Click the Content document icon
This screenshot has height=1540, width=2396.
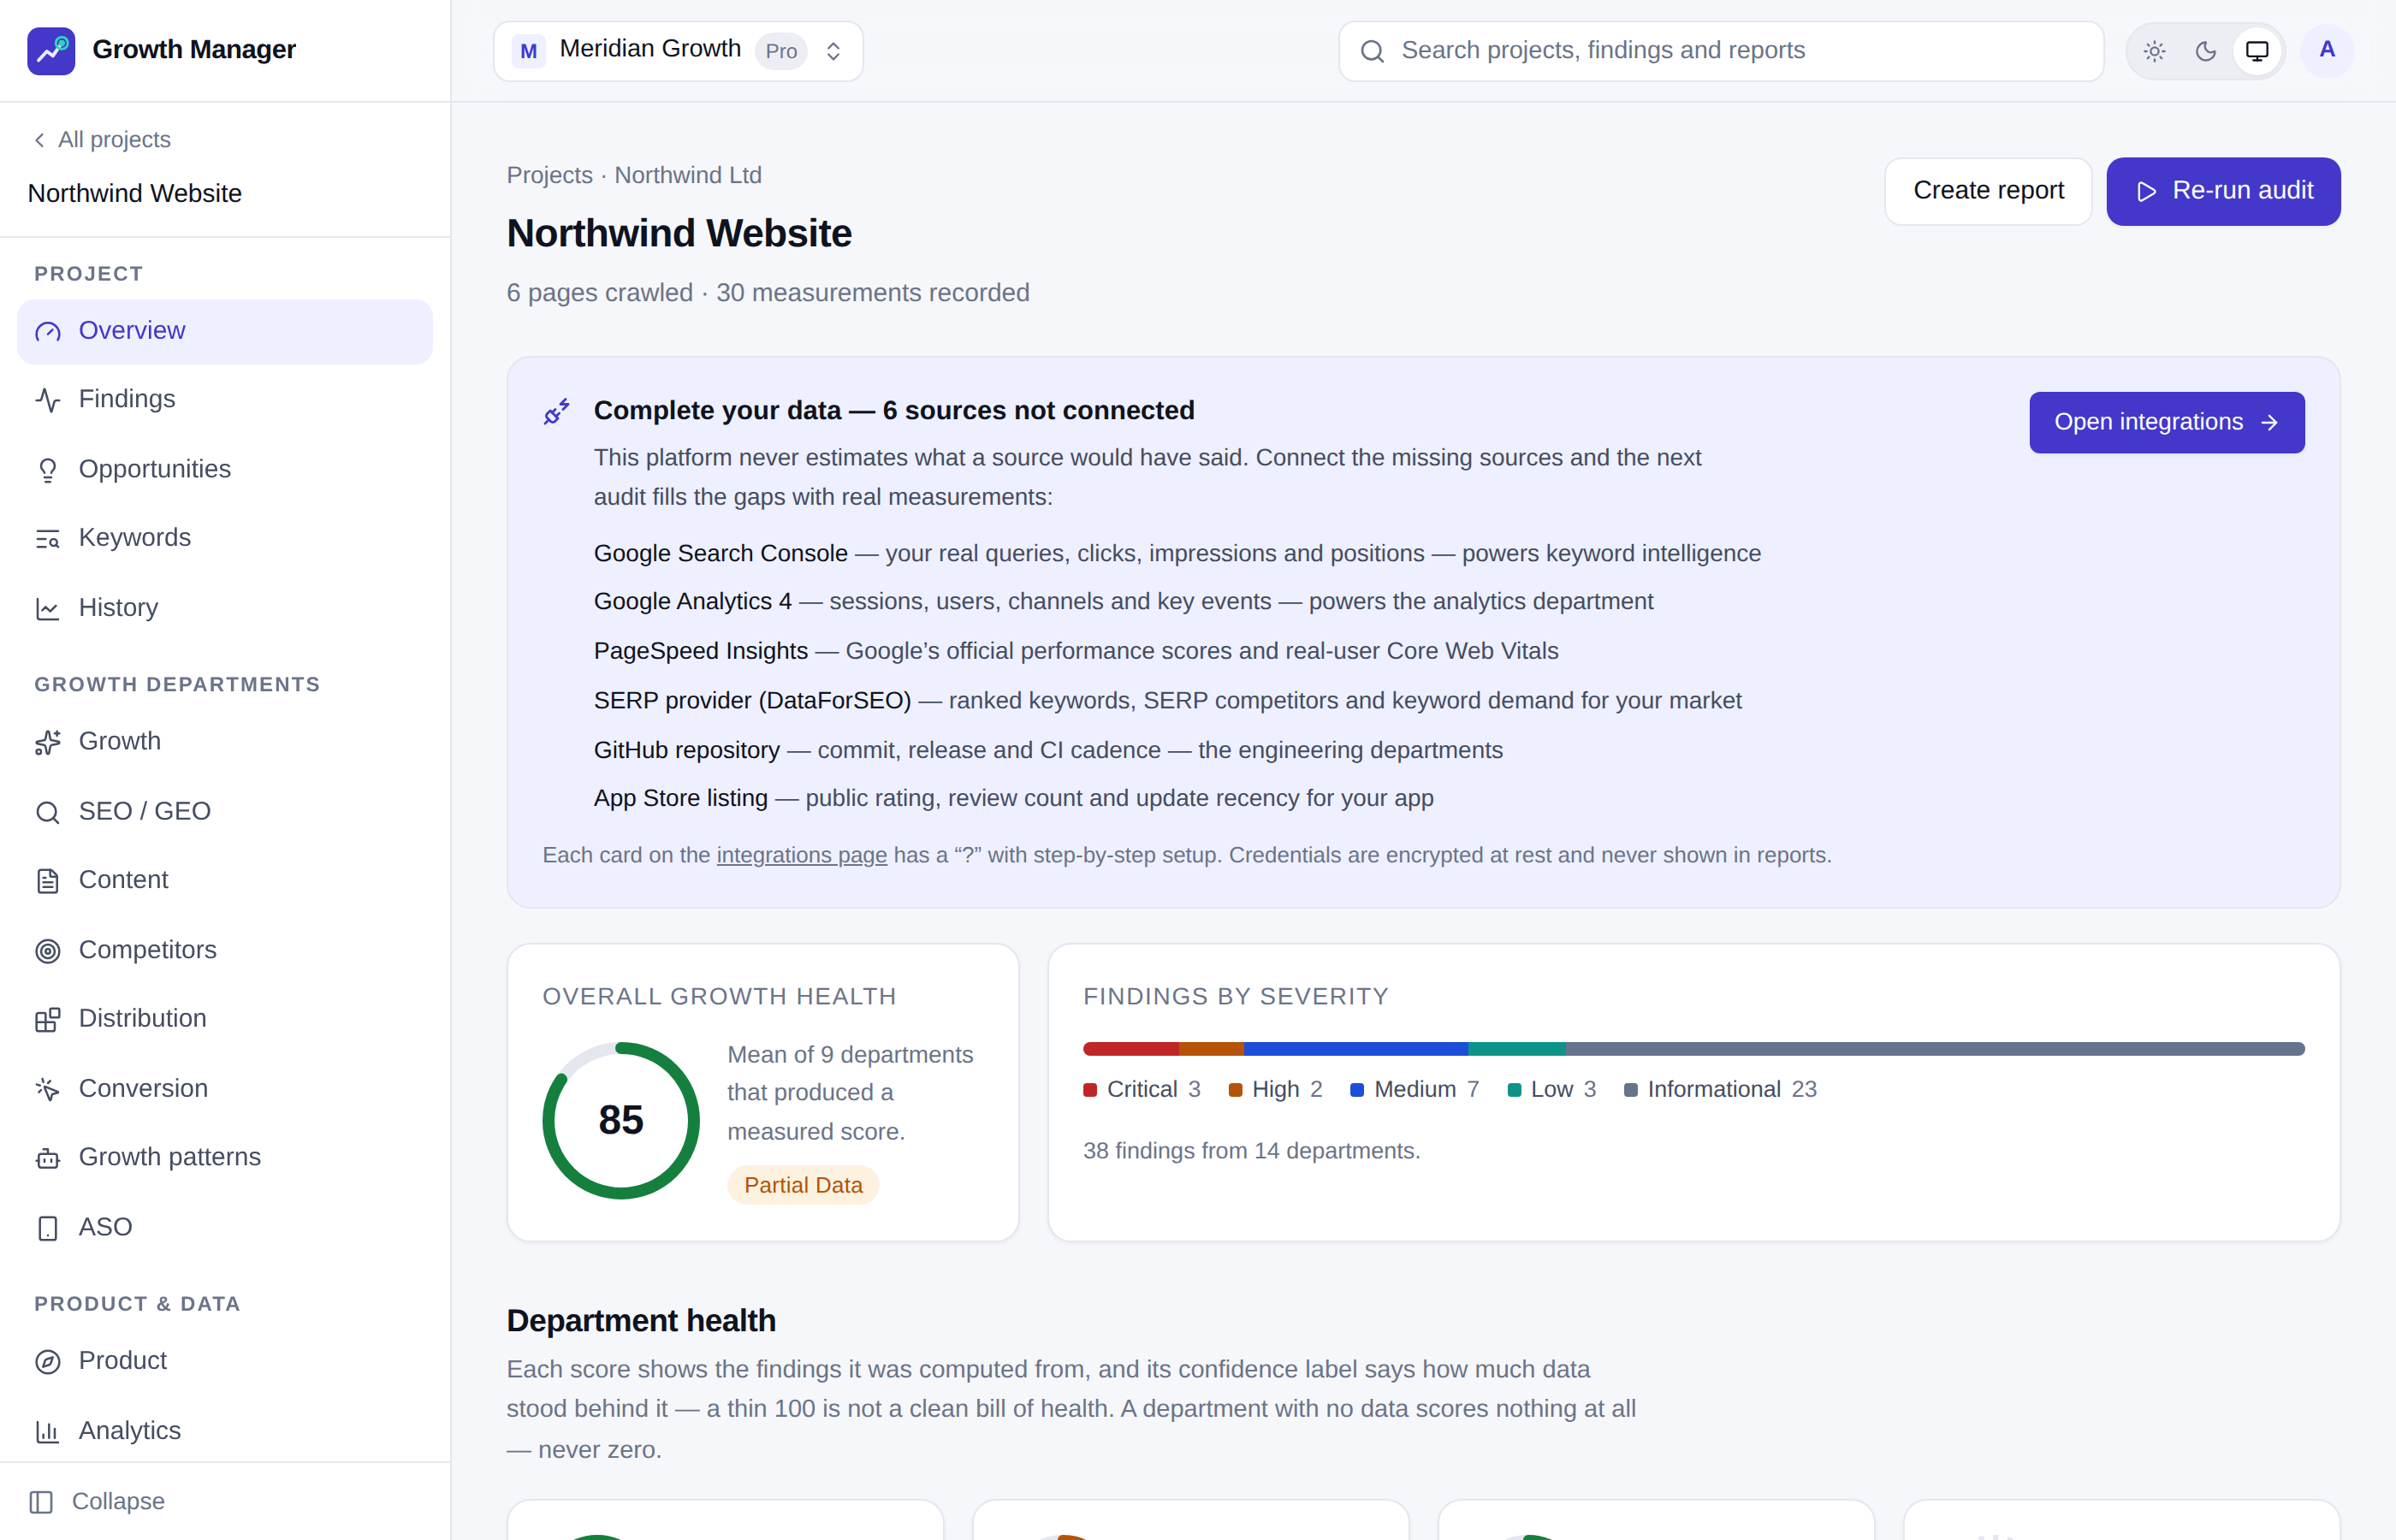[x=48, y=881]
